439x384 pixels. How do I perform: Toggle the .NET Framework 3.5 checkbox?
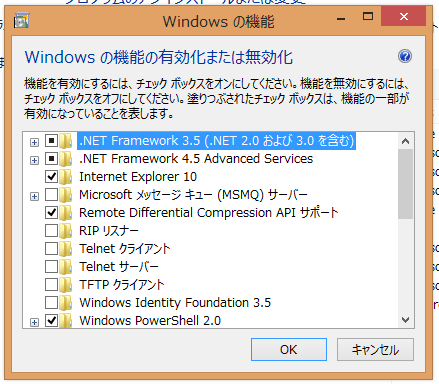tap(51, 141)
